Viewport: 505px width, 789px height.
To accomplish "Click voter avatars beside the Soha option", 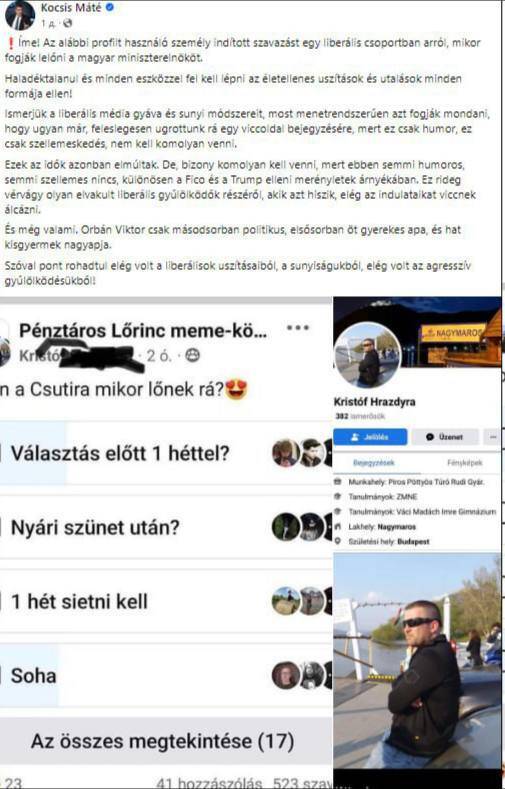I will 302,675.
